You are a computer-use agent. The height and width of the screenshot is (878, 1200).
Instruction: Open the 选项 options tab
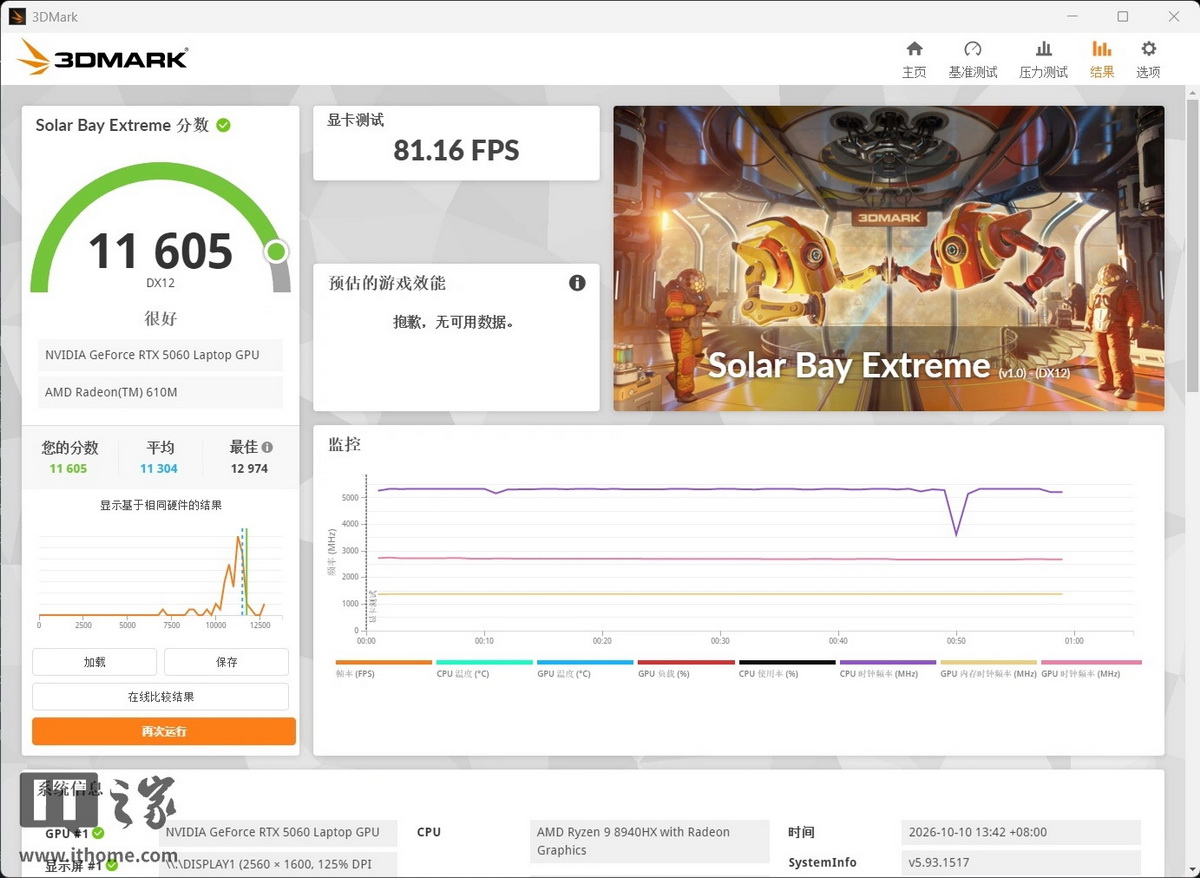[1148, 60]
